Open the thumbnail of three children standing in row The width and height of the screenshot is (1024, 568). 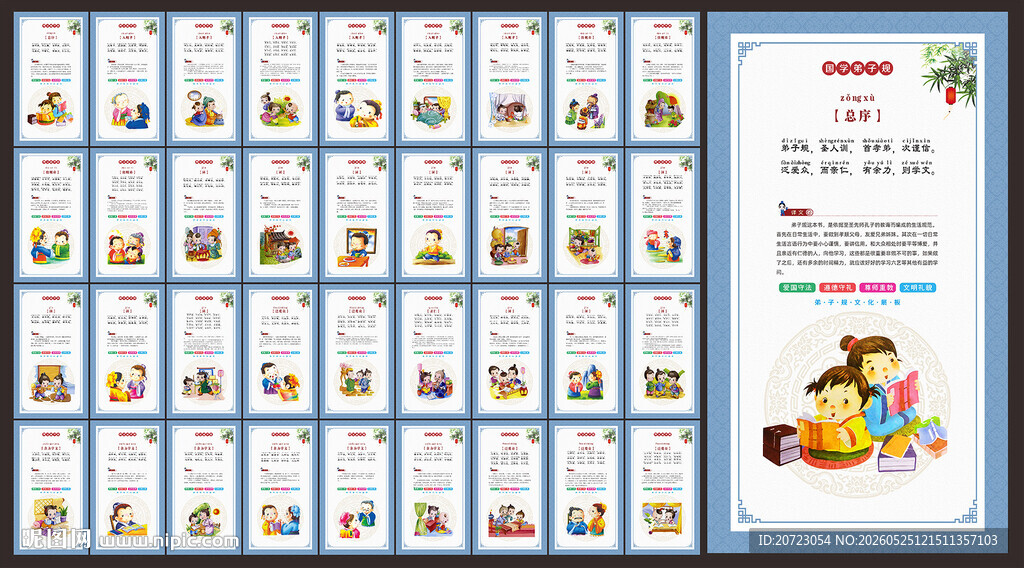(x=662, y=351)
